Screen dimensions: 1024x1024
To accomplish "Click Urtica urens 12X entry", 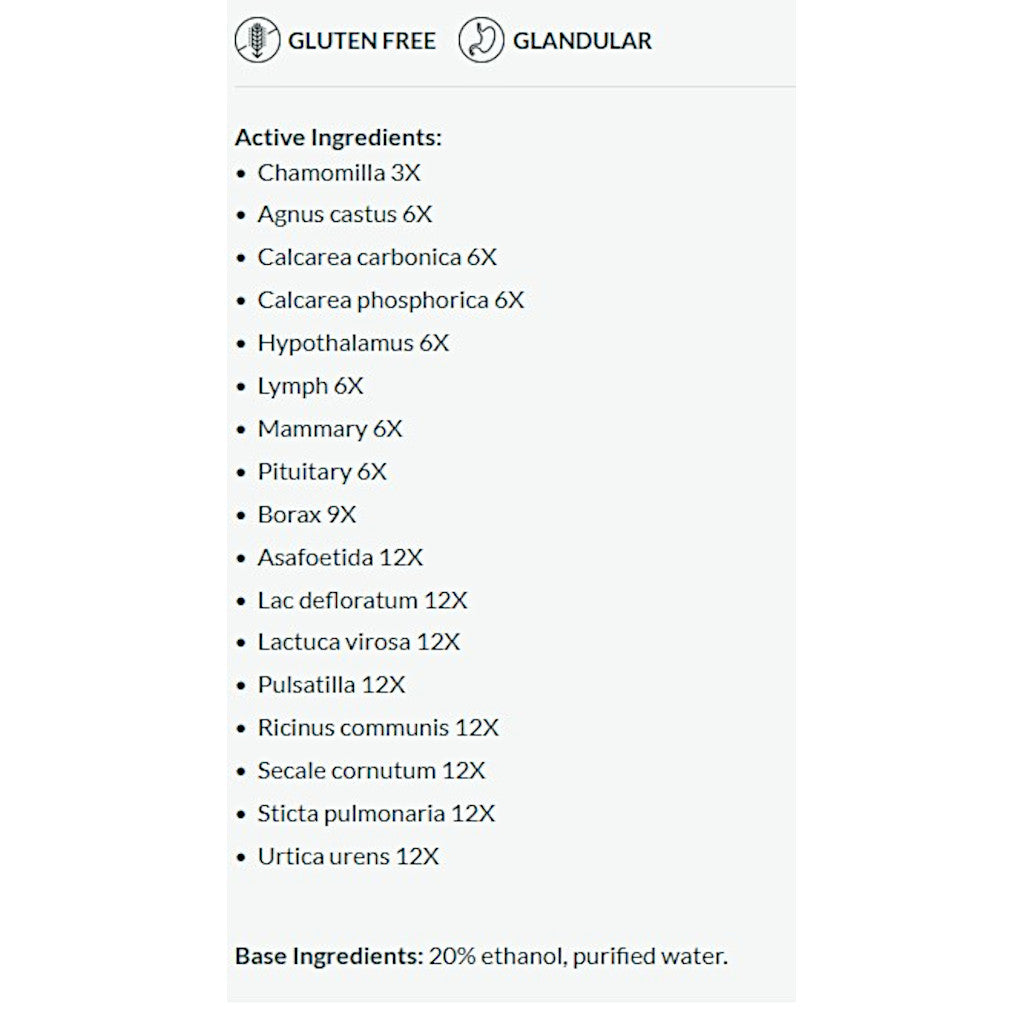I will point(348,856).
